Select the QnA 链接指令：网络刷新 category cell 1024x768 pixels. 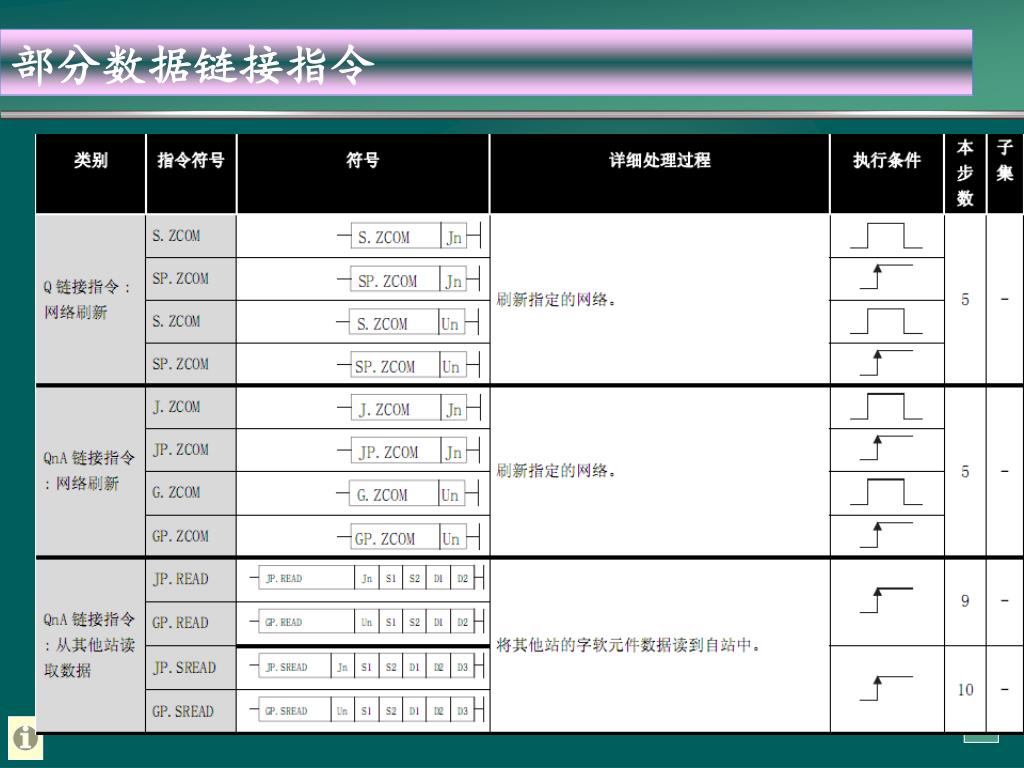pyautogui.click(x=91, y=471)
